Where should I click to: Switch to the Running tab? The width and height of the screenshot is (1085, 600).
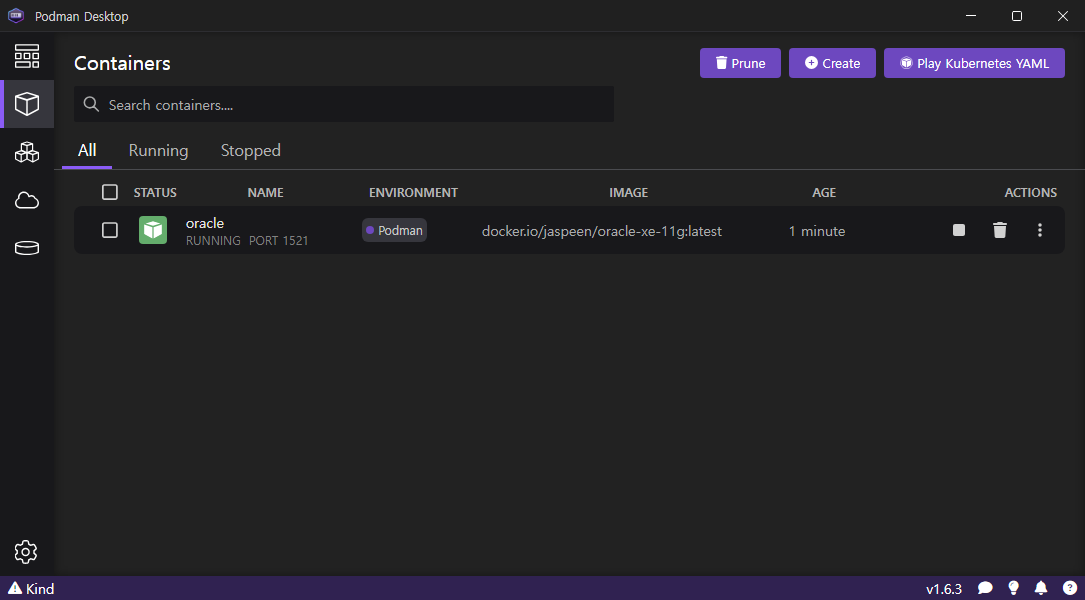(158, 150)
